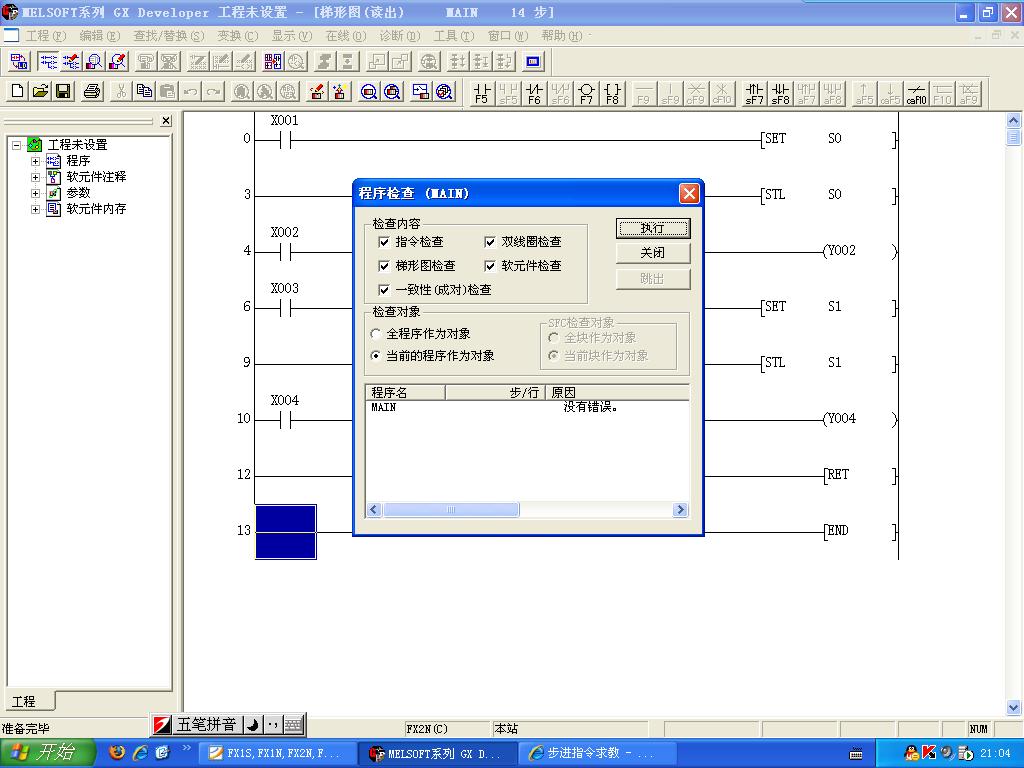Toggle the 双线圈检查 checkbox

tap(490, 242)
